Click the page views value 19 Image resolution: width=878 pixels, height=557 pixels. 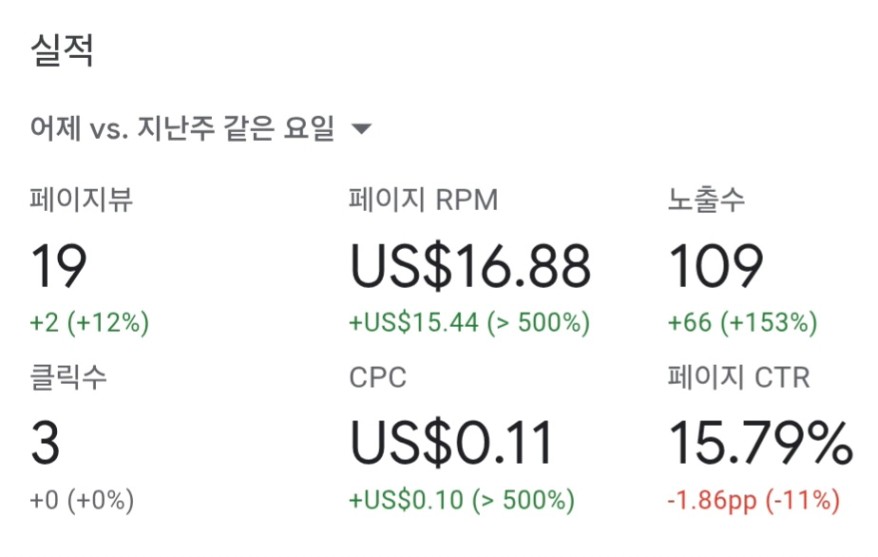click(x=59, y=265)
